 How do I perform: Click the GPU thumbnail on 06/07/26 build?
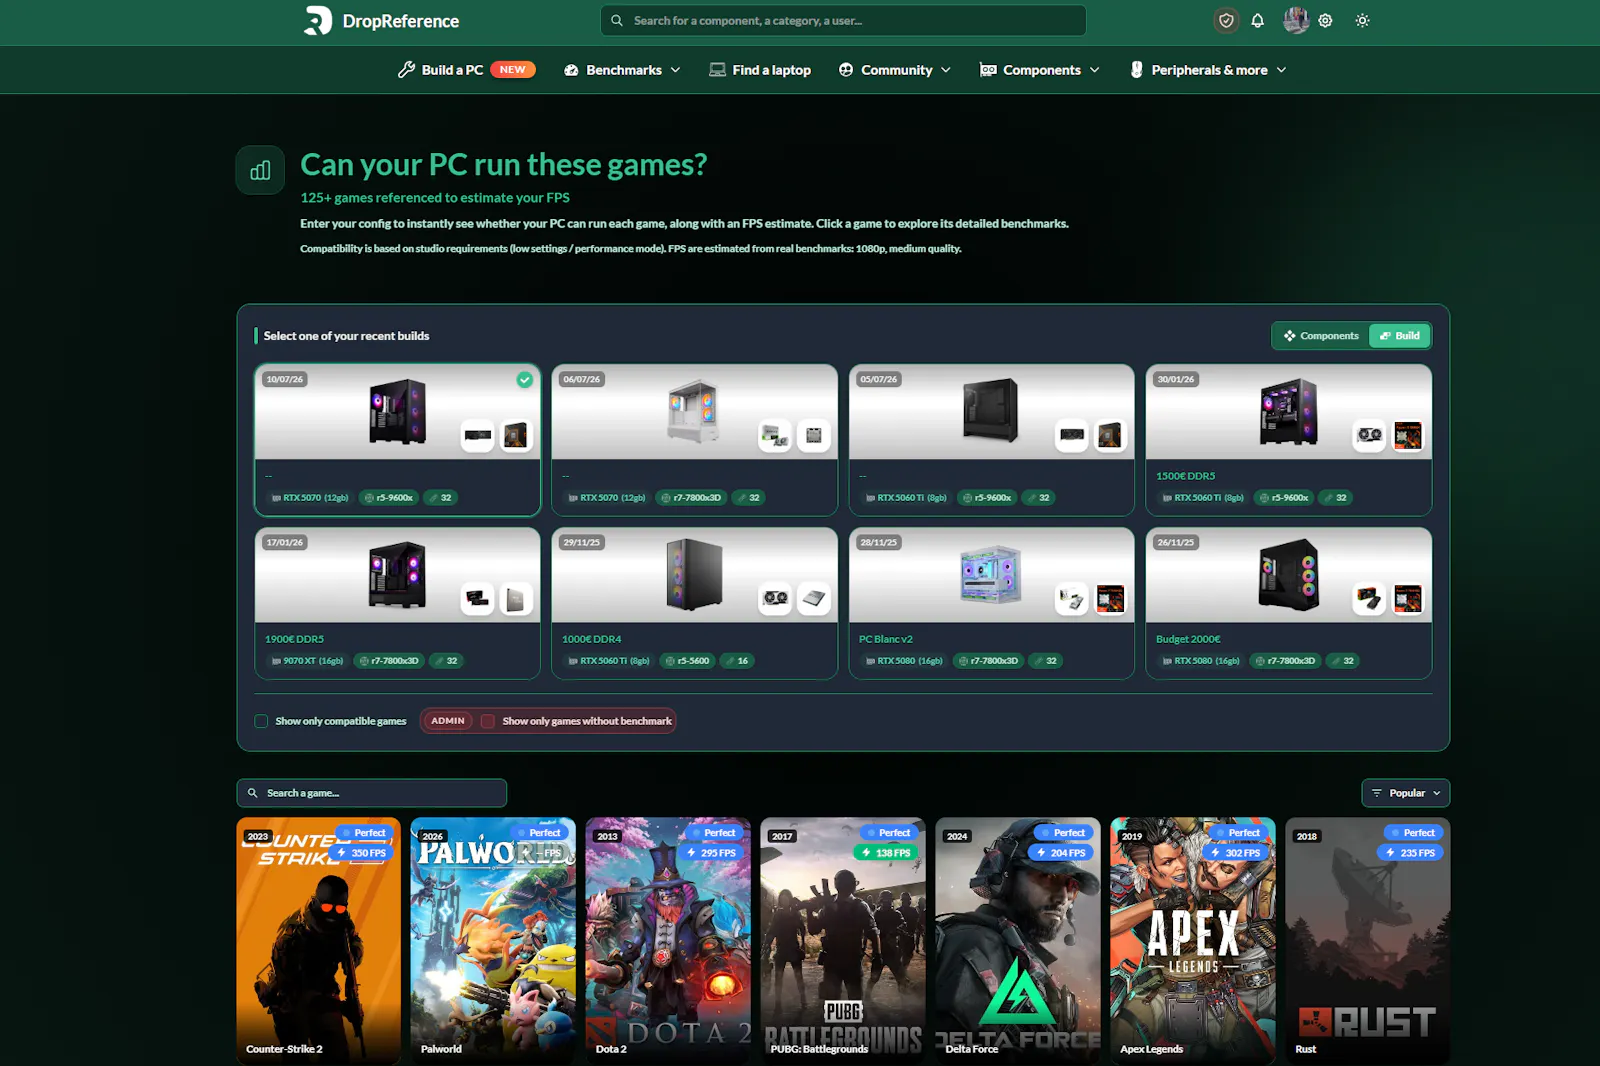[775, 435]
